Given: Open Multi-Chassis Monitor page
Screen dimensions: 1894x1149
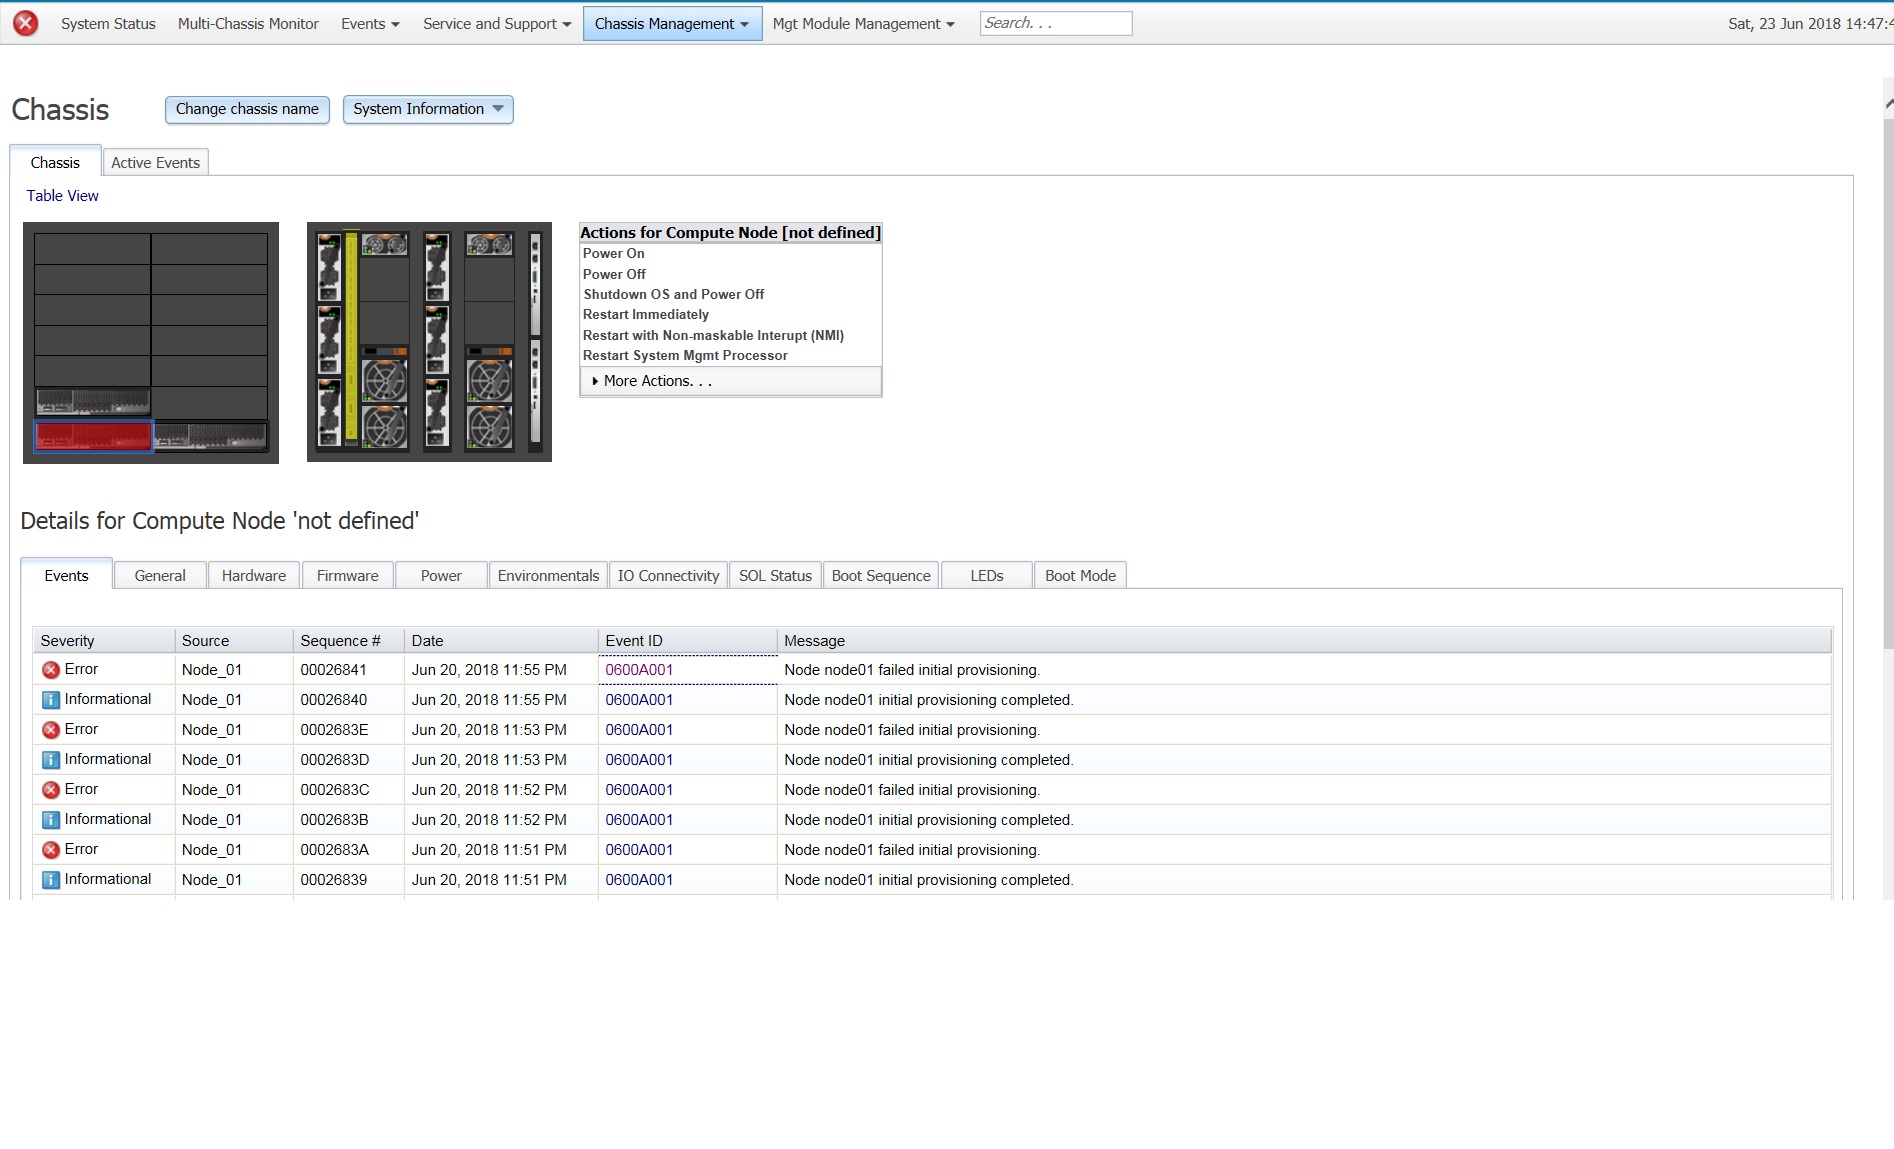Looking at the screenshot, I should [x=248, y=23].
